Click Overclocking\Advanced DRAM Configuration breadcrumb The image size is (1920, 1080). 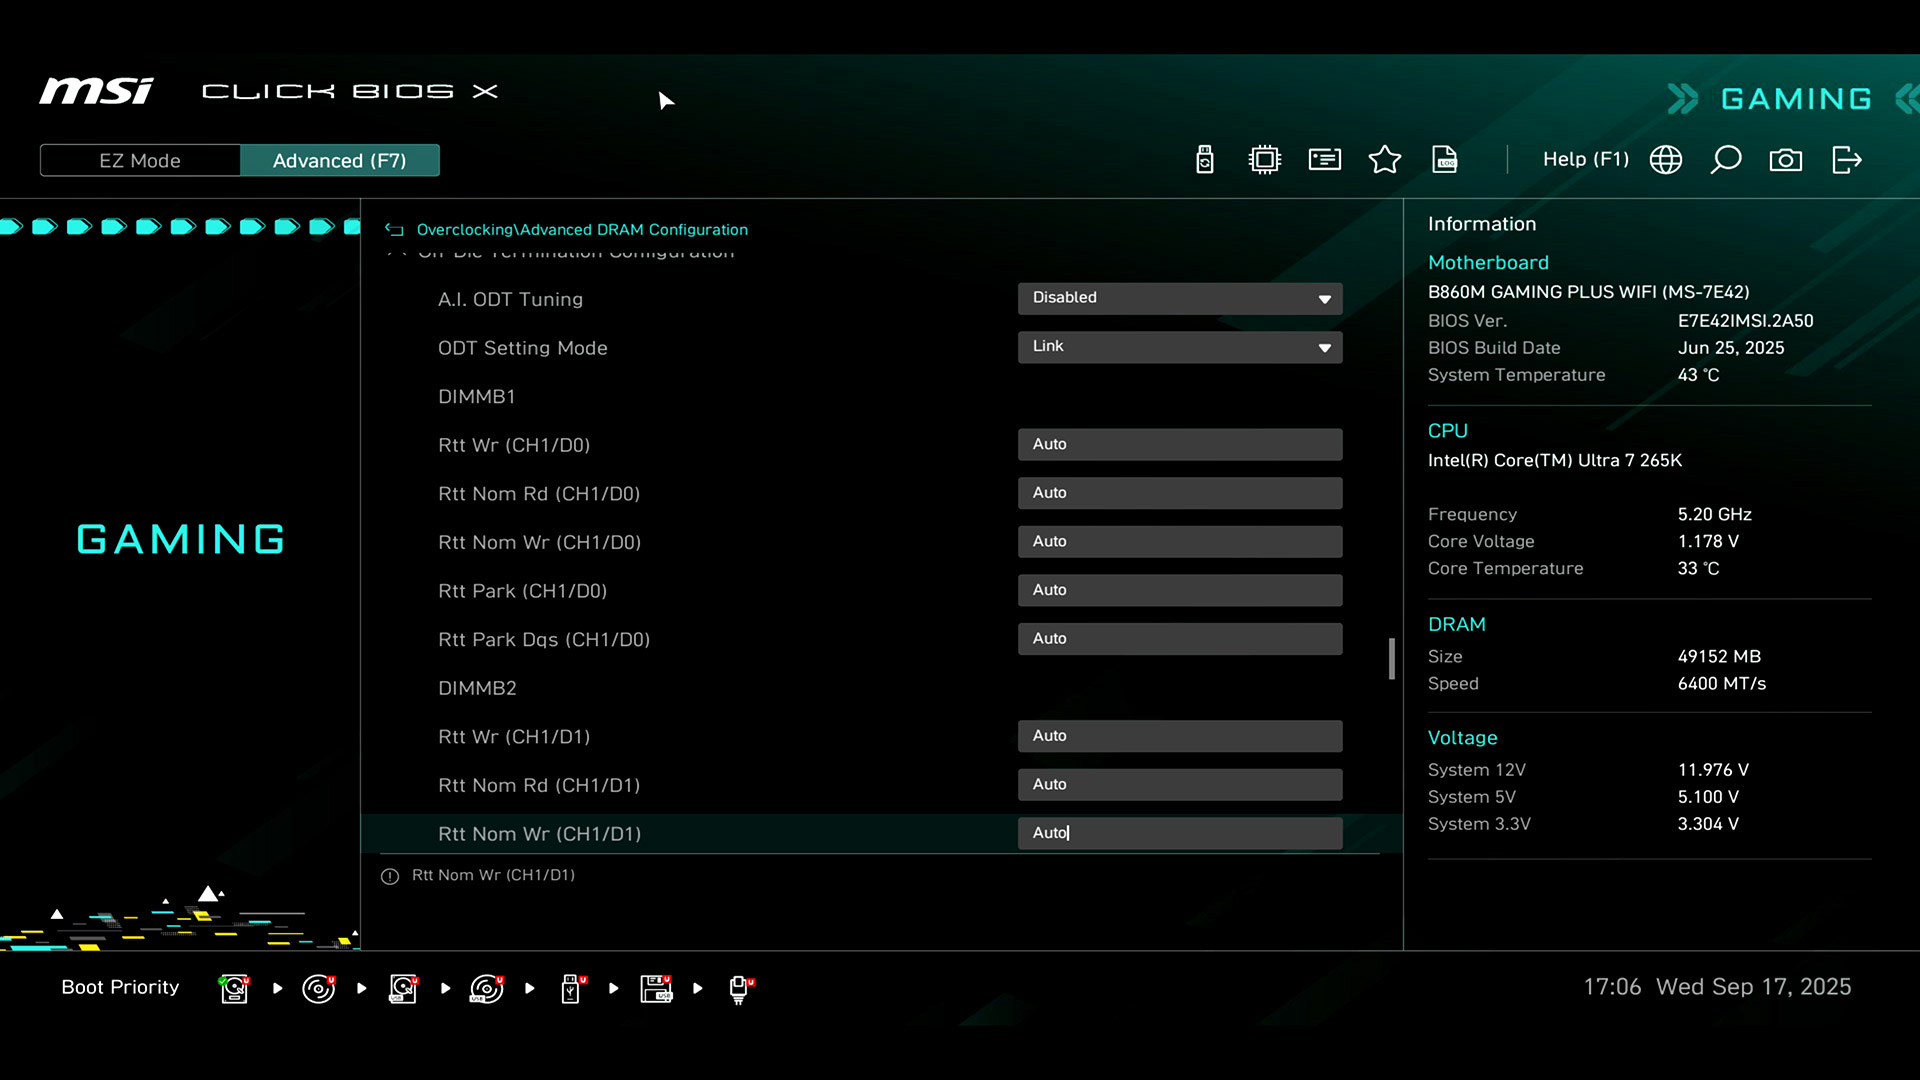pos(582,230)
